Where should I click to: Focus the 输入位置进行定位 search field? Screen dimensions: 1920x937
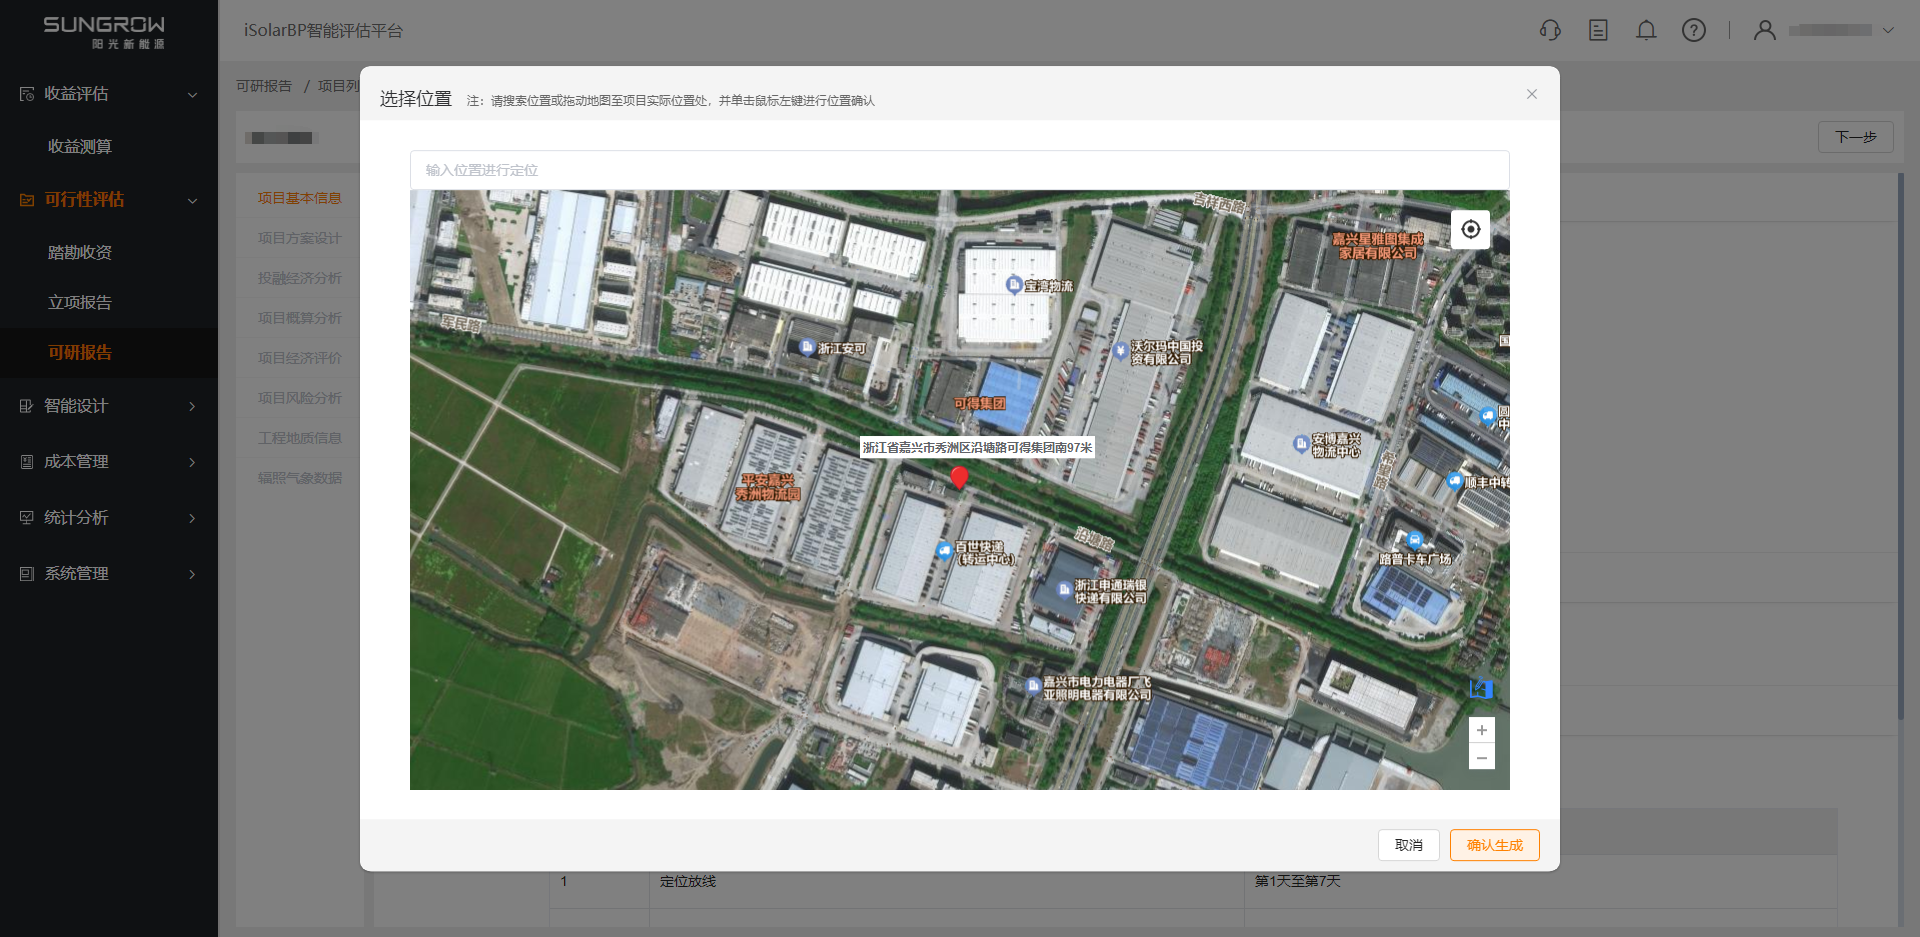(x=960, y=170)
